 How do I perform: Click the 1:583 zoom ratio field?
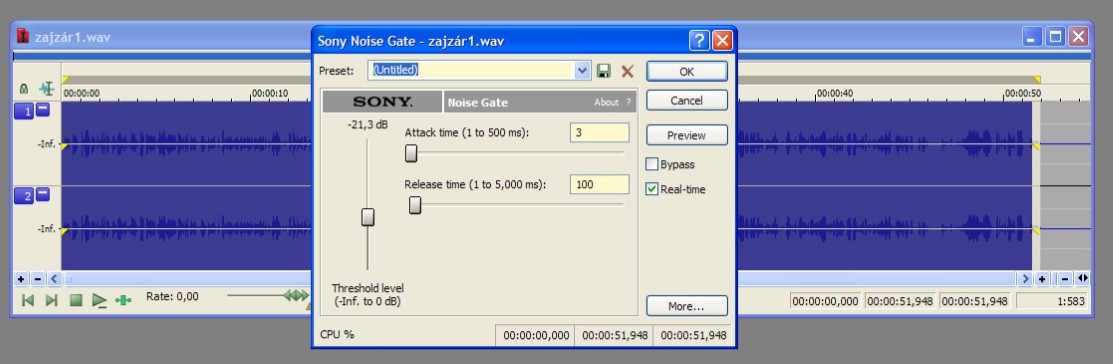click(x=1053, y=301)
